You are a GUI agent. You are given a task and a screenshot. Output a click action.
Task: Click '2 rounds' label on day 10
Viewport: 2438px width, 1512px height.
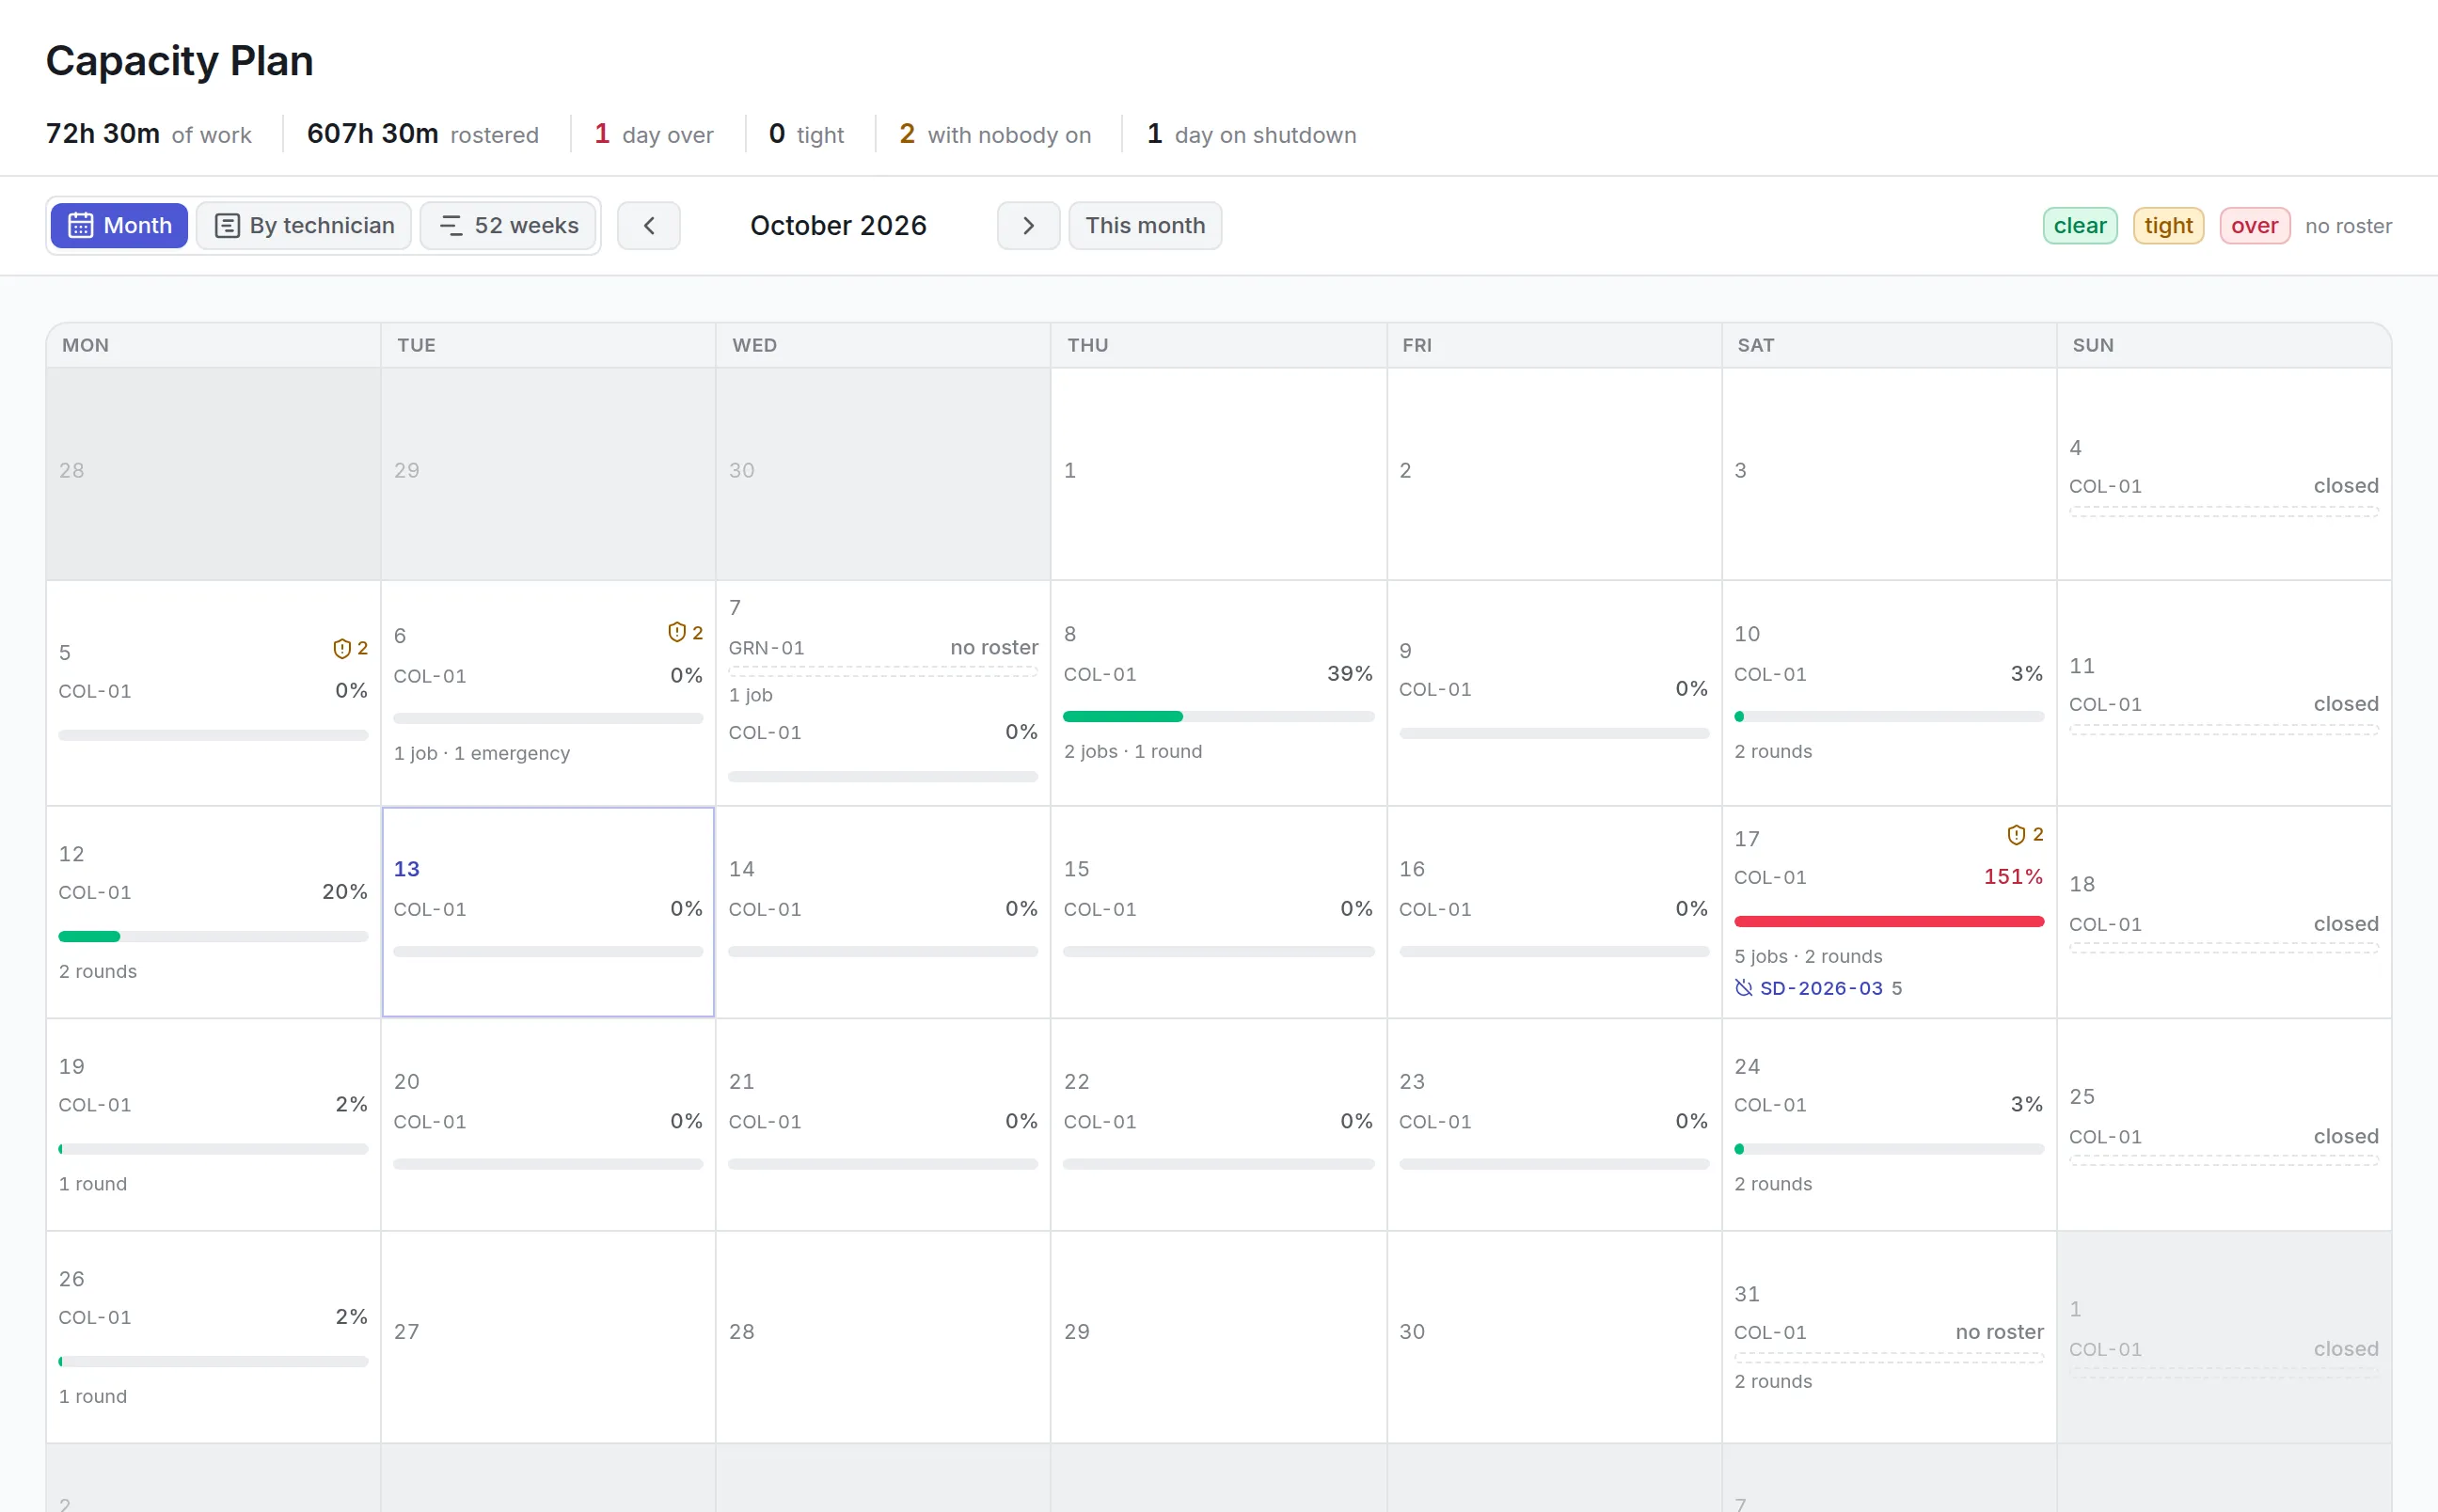coord(1773,751)
